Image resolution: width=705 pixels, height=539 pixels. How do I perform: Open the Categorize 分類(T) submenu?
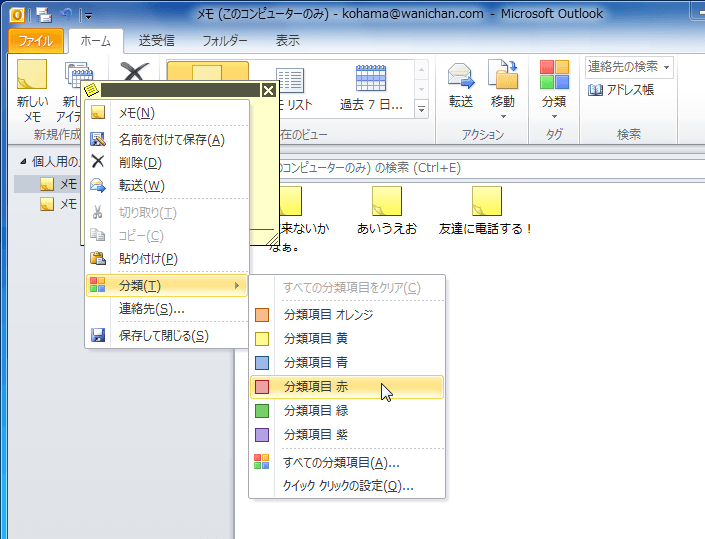(x=167, y=285)
